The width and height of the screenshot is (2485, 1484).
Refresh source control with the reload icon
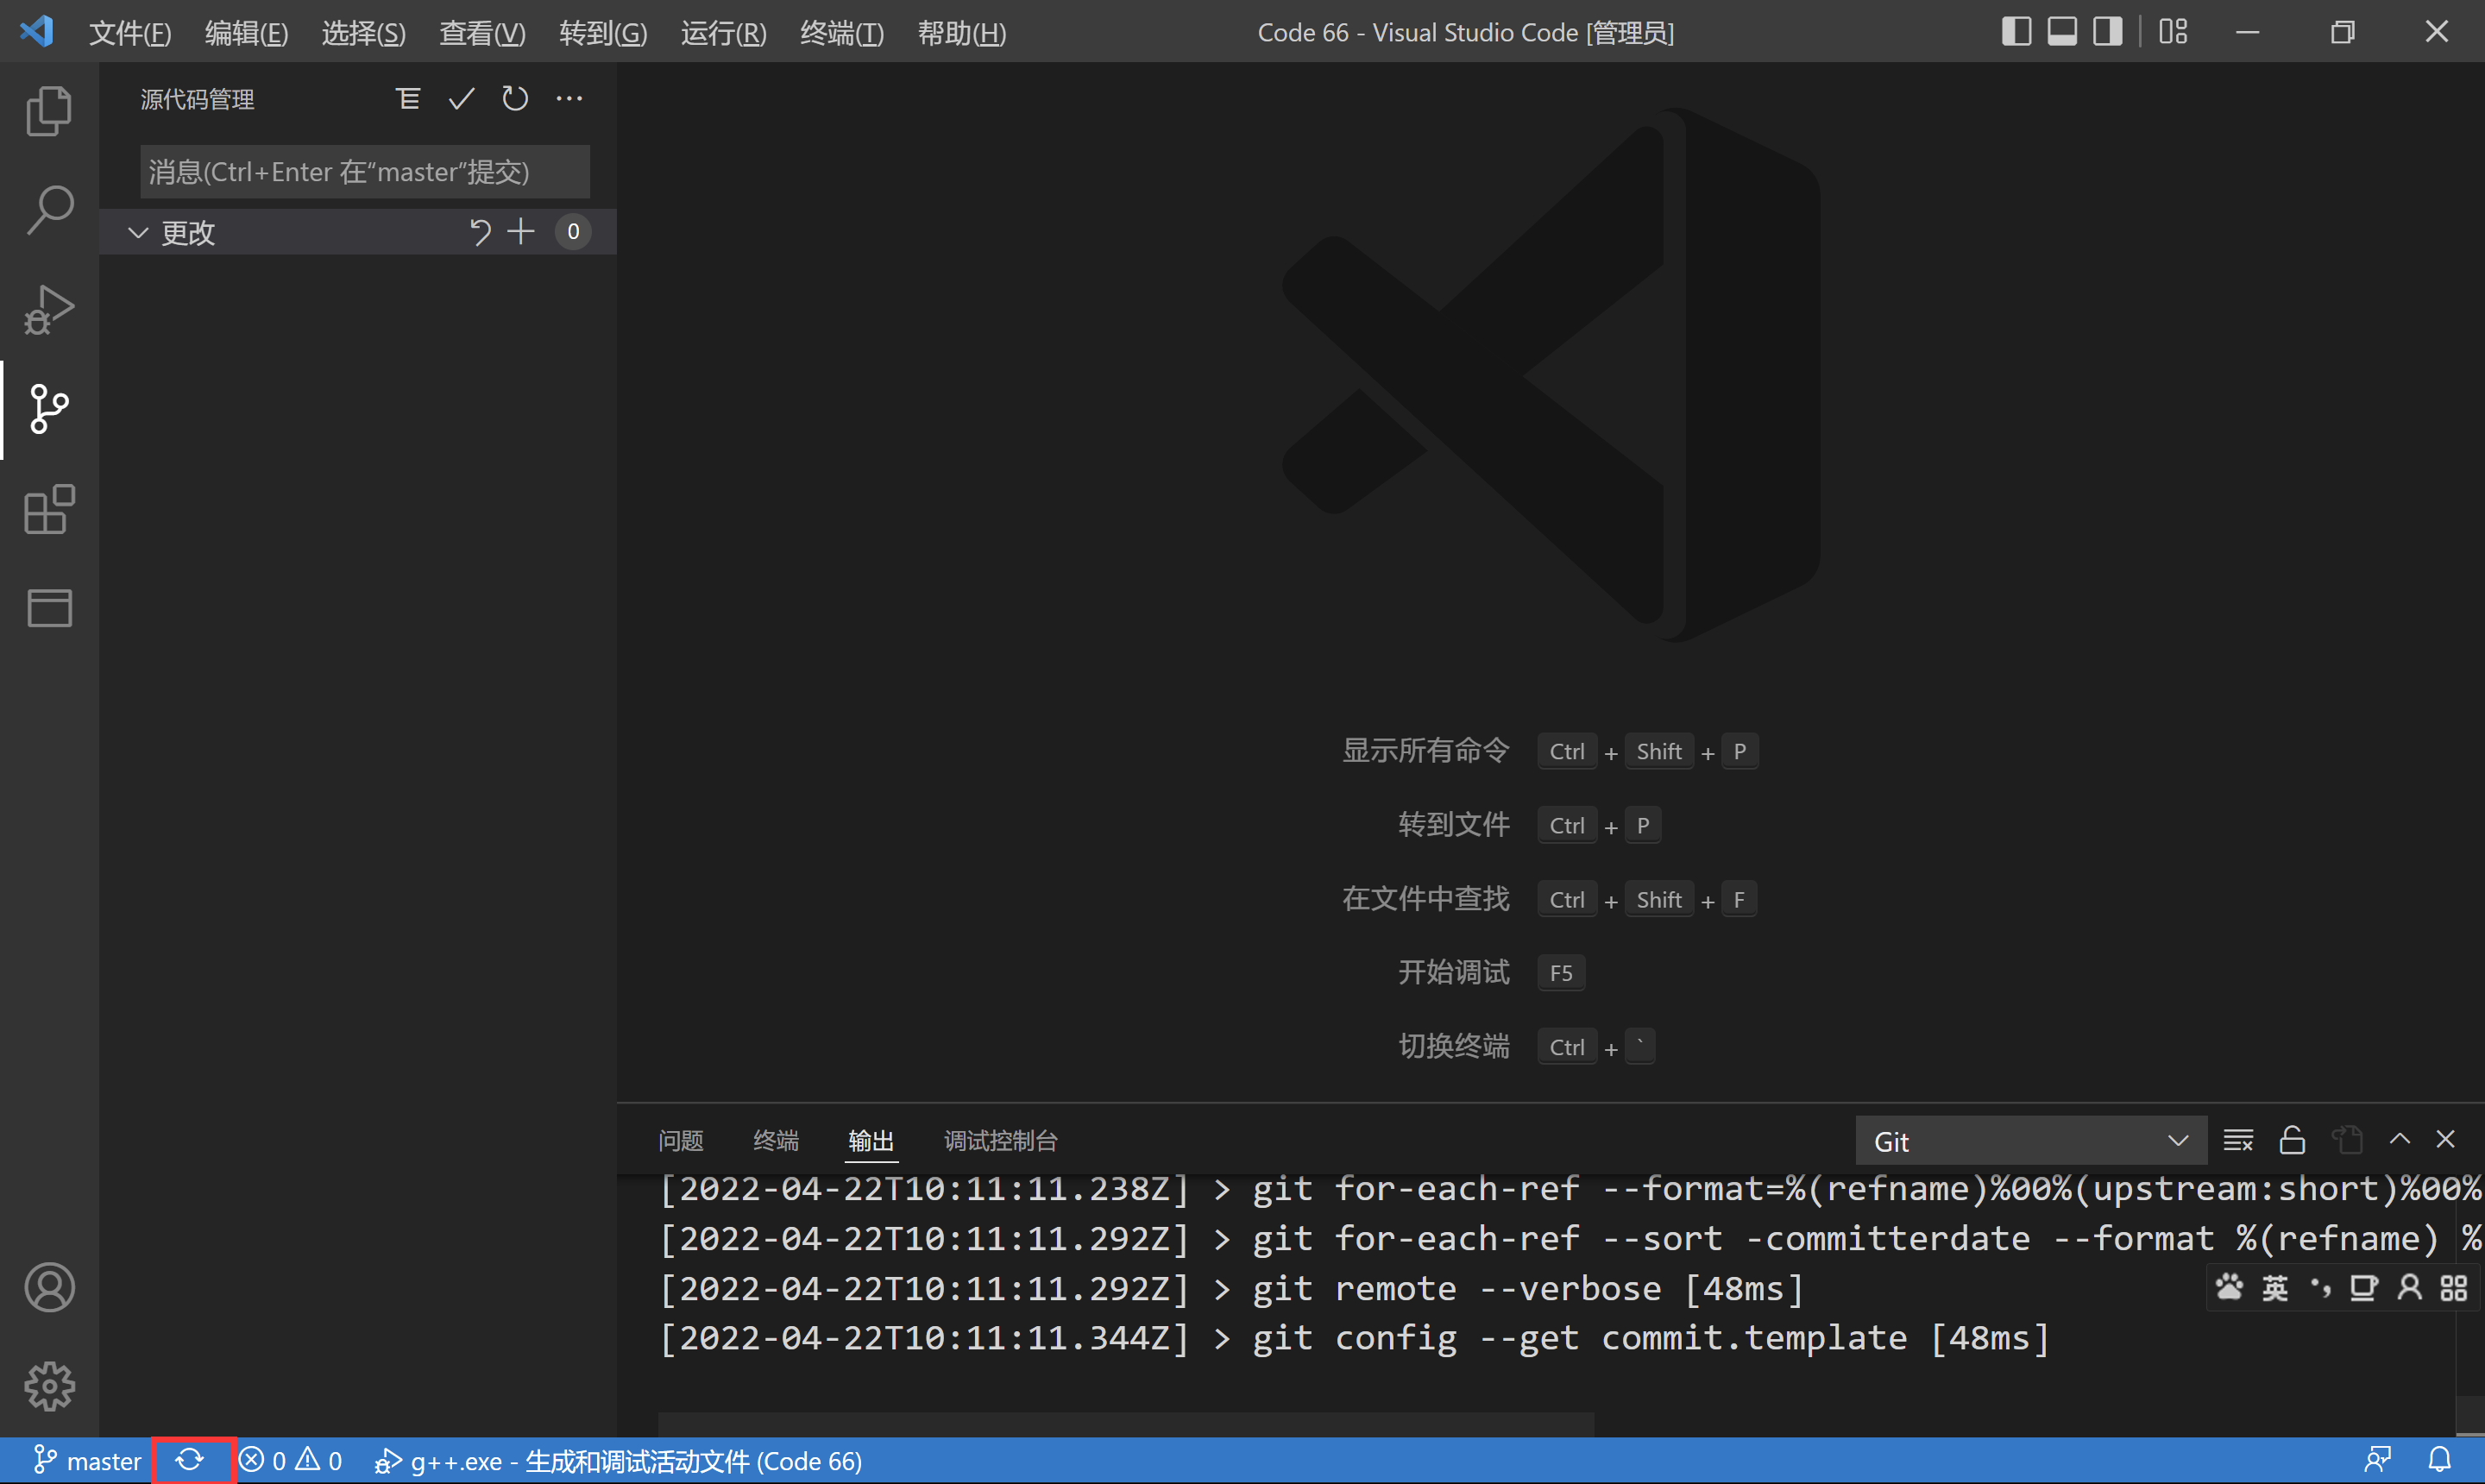tap(515, 99)
